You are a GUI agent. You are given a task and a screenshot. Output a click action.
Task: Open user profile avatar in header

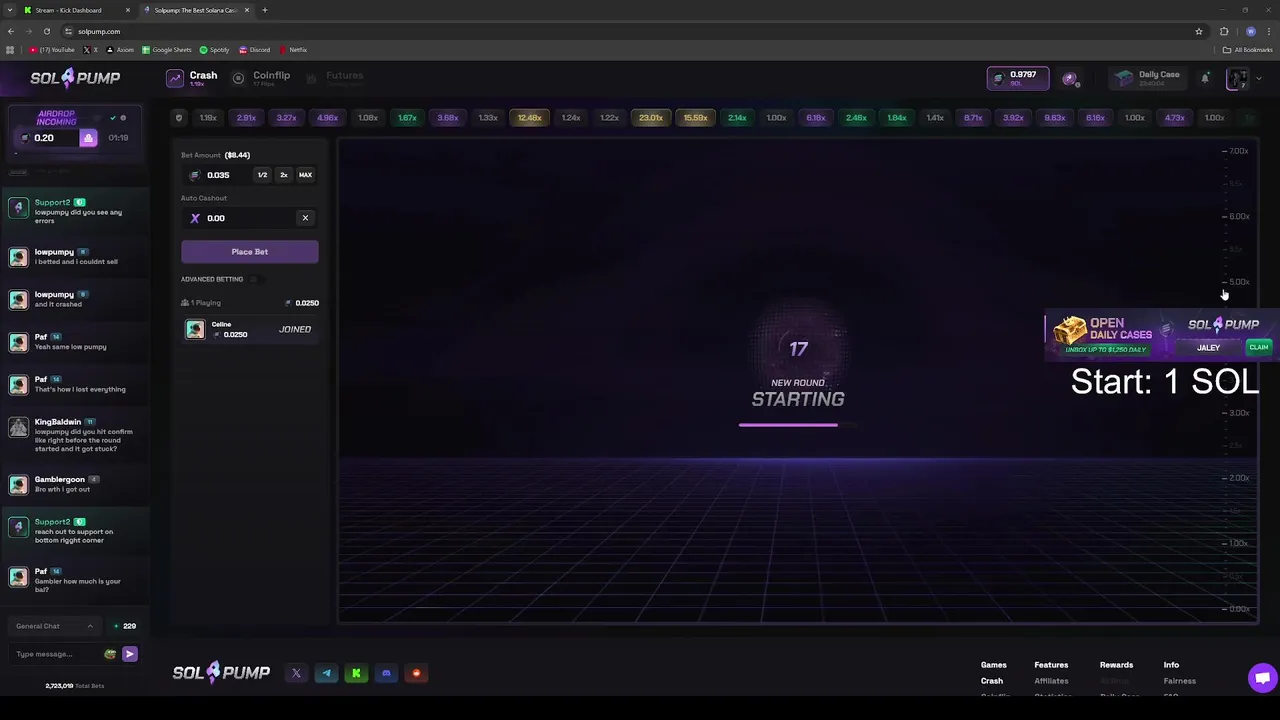click(x=1237, y=78)
